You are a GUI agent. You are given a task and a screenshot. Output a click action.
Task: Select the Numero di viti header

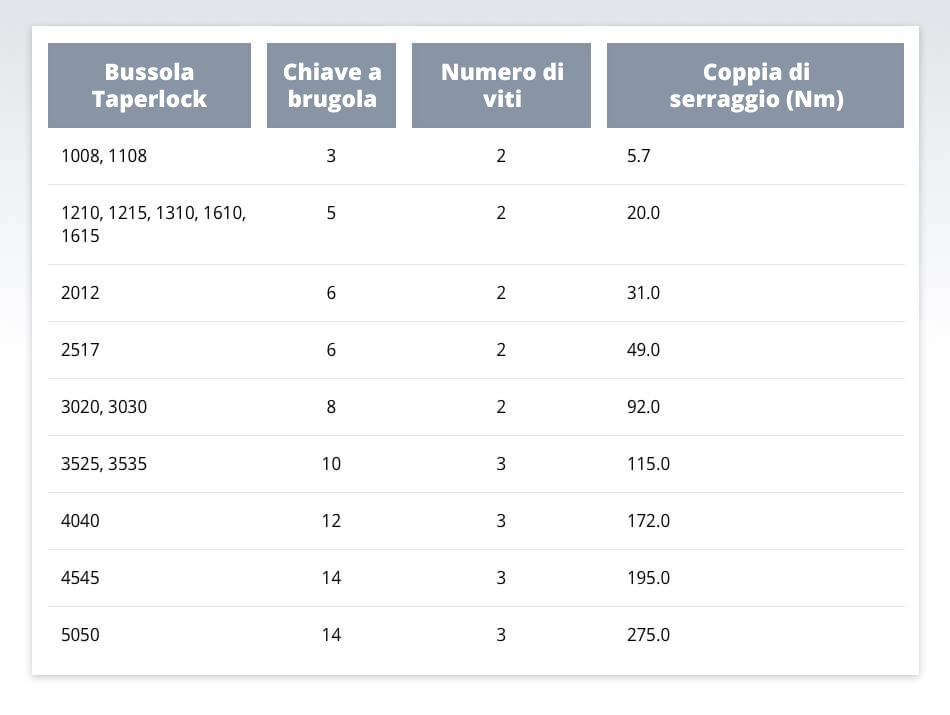coord(501,85)
